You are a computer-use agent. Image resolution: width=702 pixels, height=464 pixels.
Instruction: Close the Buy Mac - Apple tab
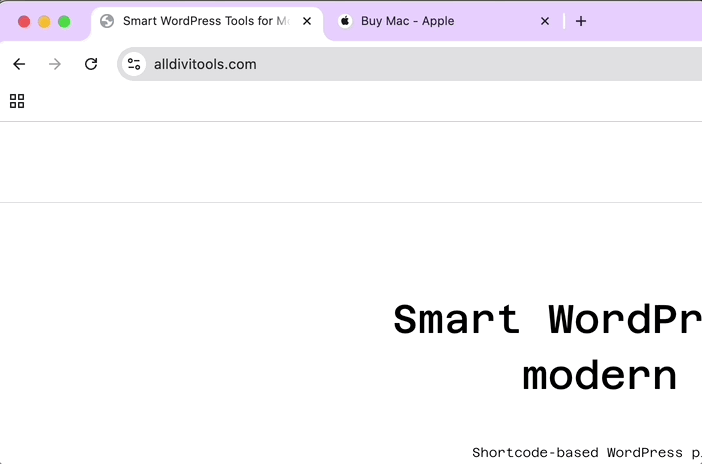point(545,21)
